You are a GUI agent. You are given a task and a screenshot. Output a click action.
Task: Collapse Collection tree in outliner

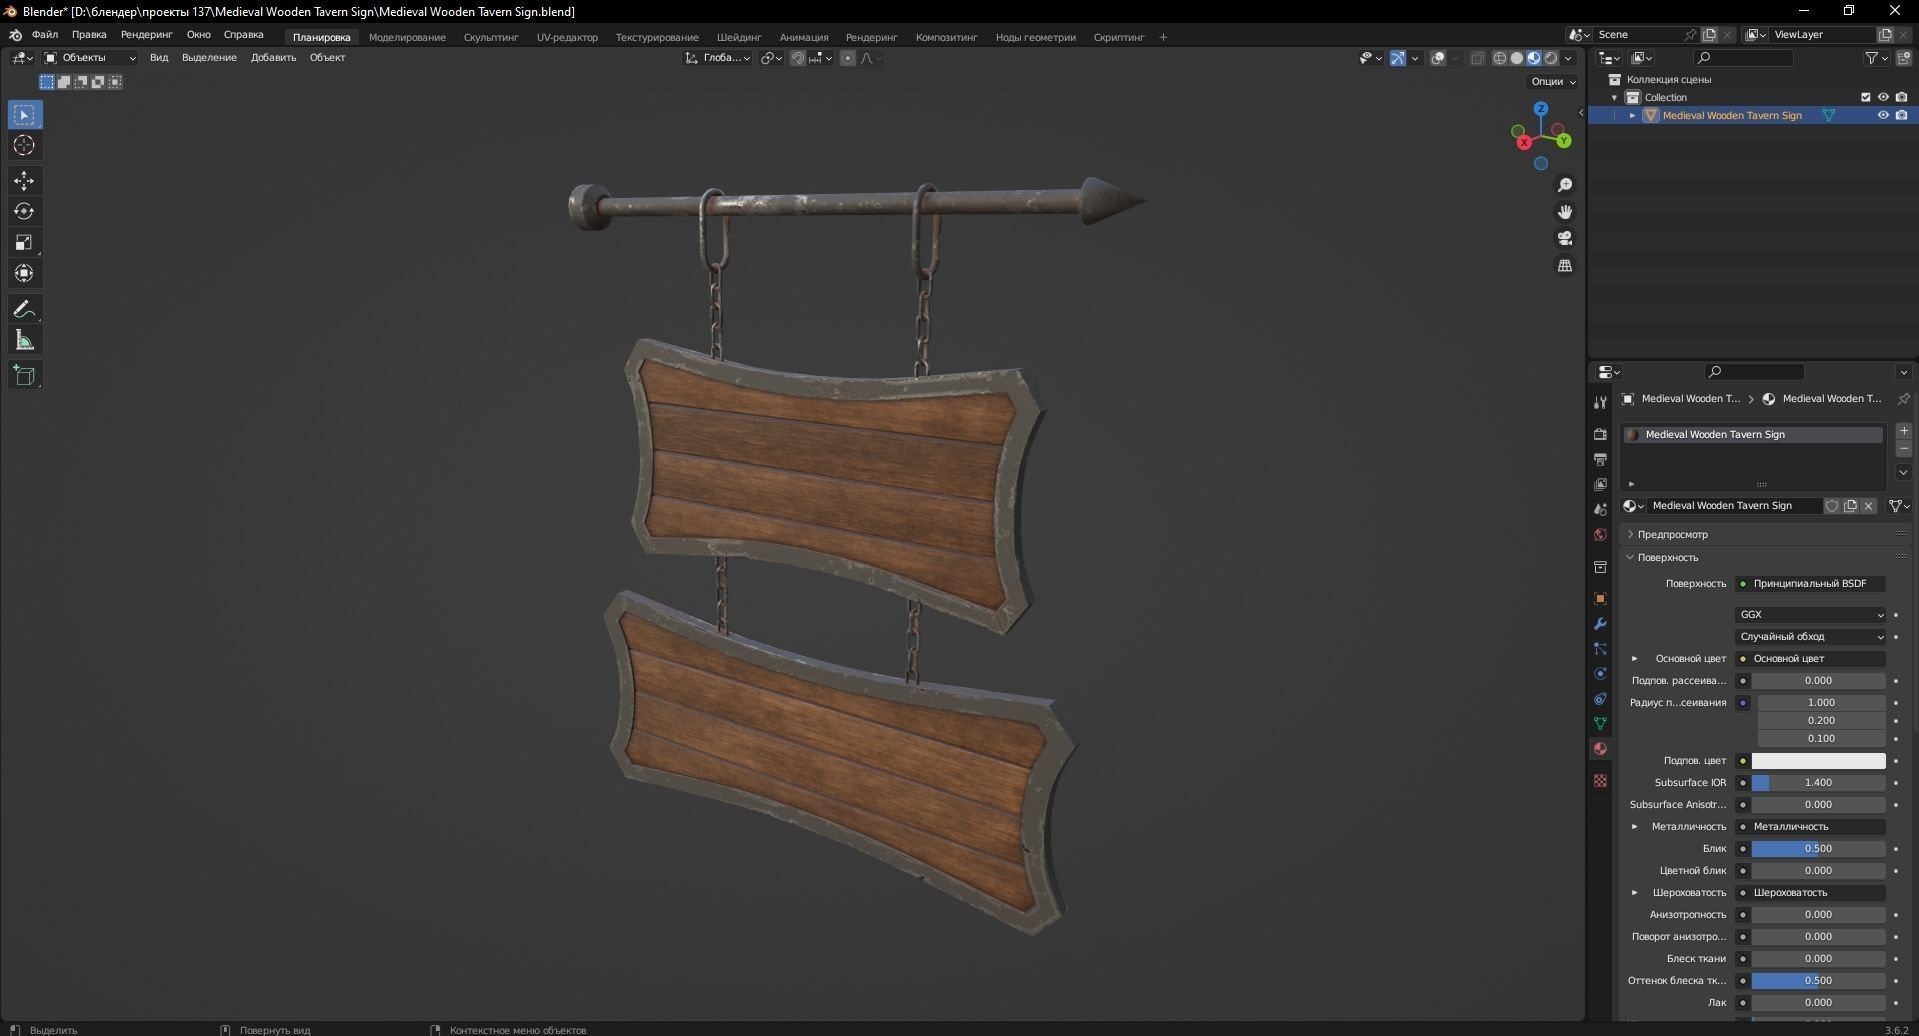pyautogui.click(x=1615, y=97)
